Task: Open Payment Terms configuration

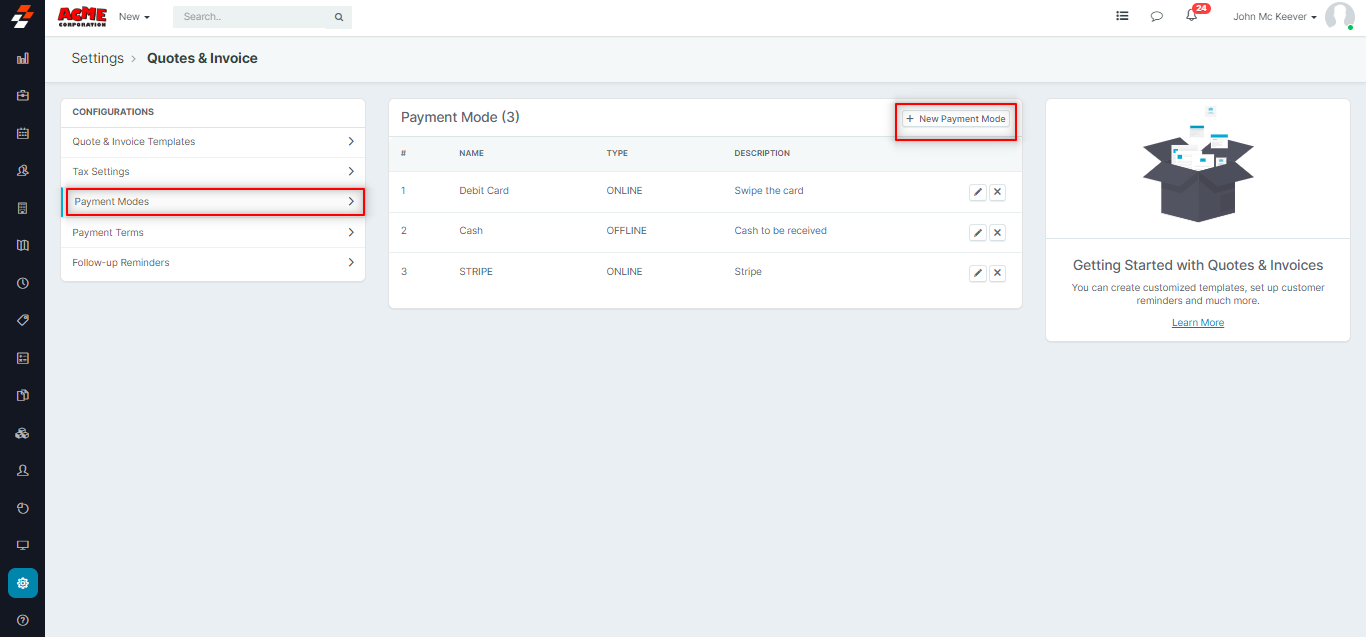Action: [x=213, y=233]
